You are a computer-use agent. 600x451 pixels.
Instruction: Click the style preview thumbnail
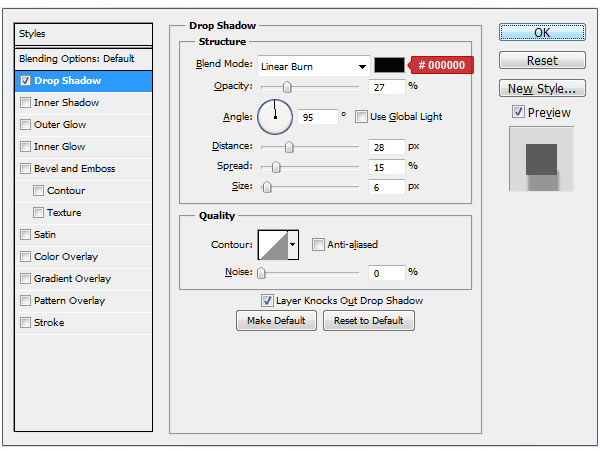pyautogui.click(x=541, y=159)
